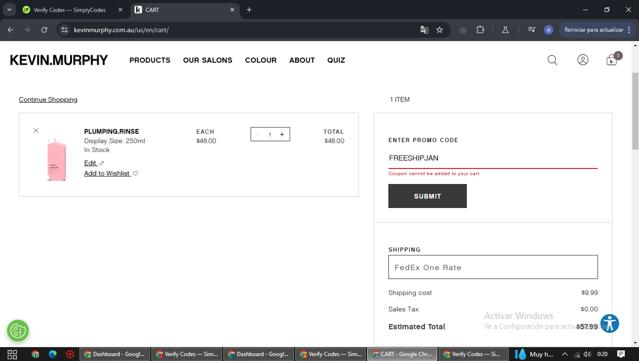639x361 pixels.
Task: Bookmark this page with the star icon
Action: coord(440,30)
